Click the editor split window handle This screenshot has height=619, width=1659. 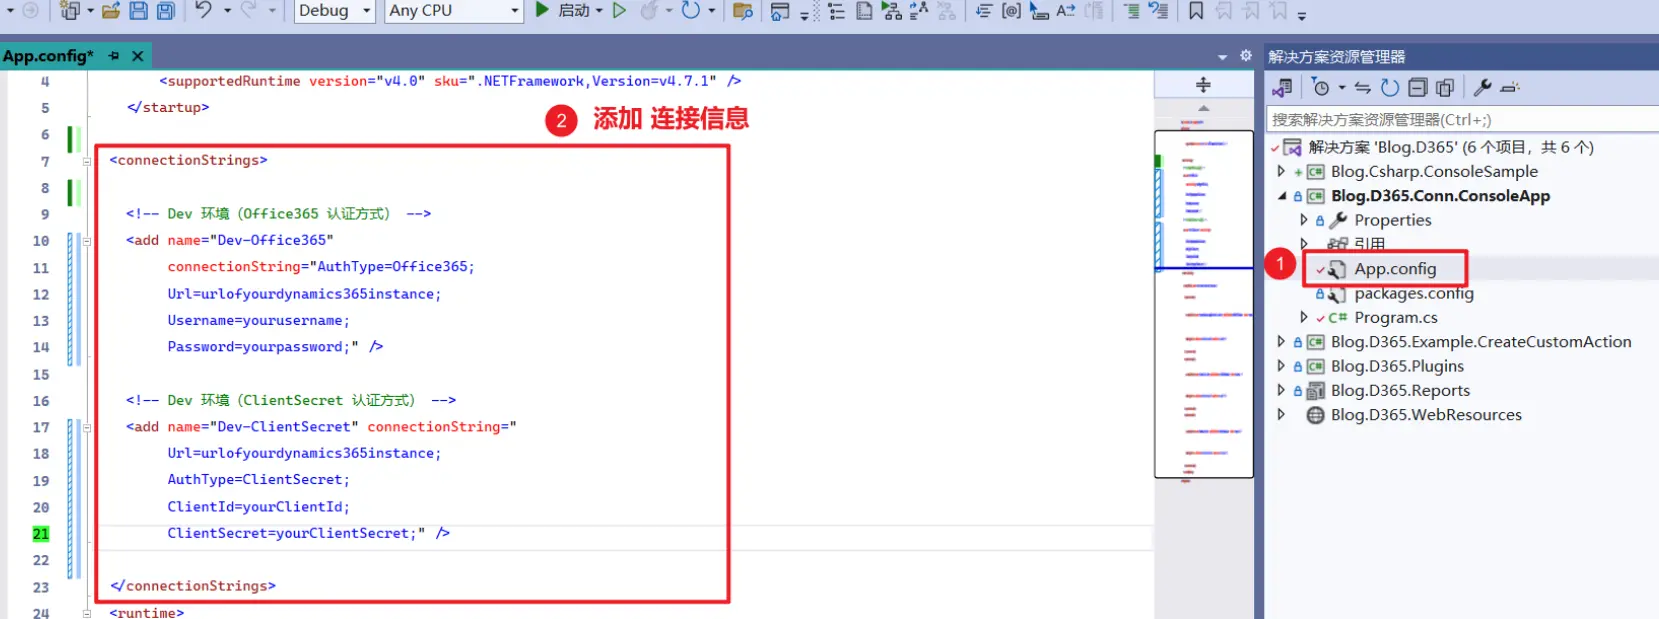point(1204,85)
